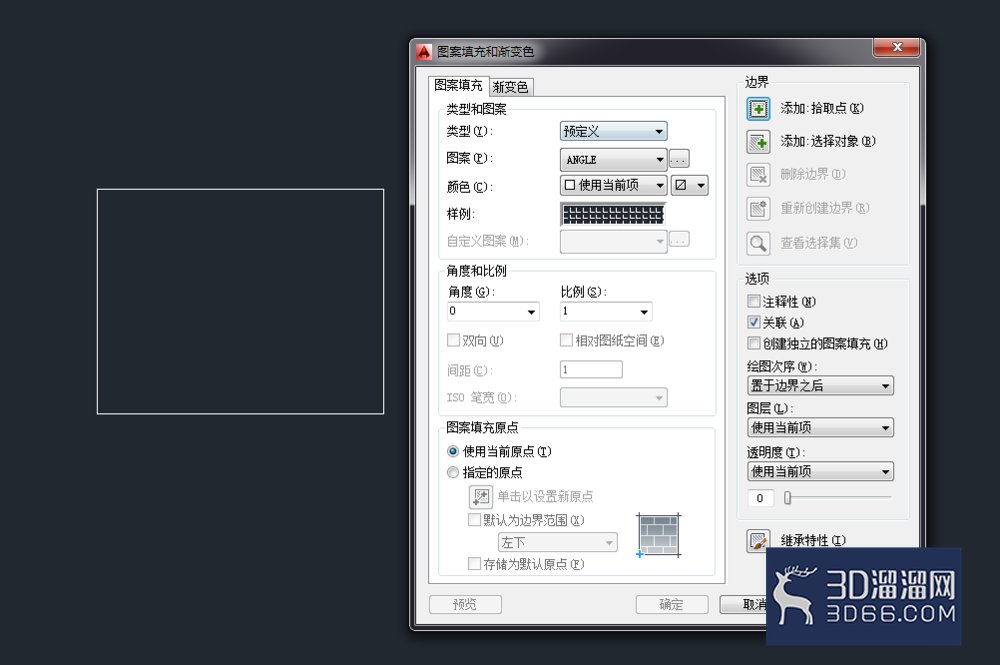1000x665 pixels.
Task: Click the Recreate boundary icon
Action: click(758, 208)
